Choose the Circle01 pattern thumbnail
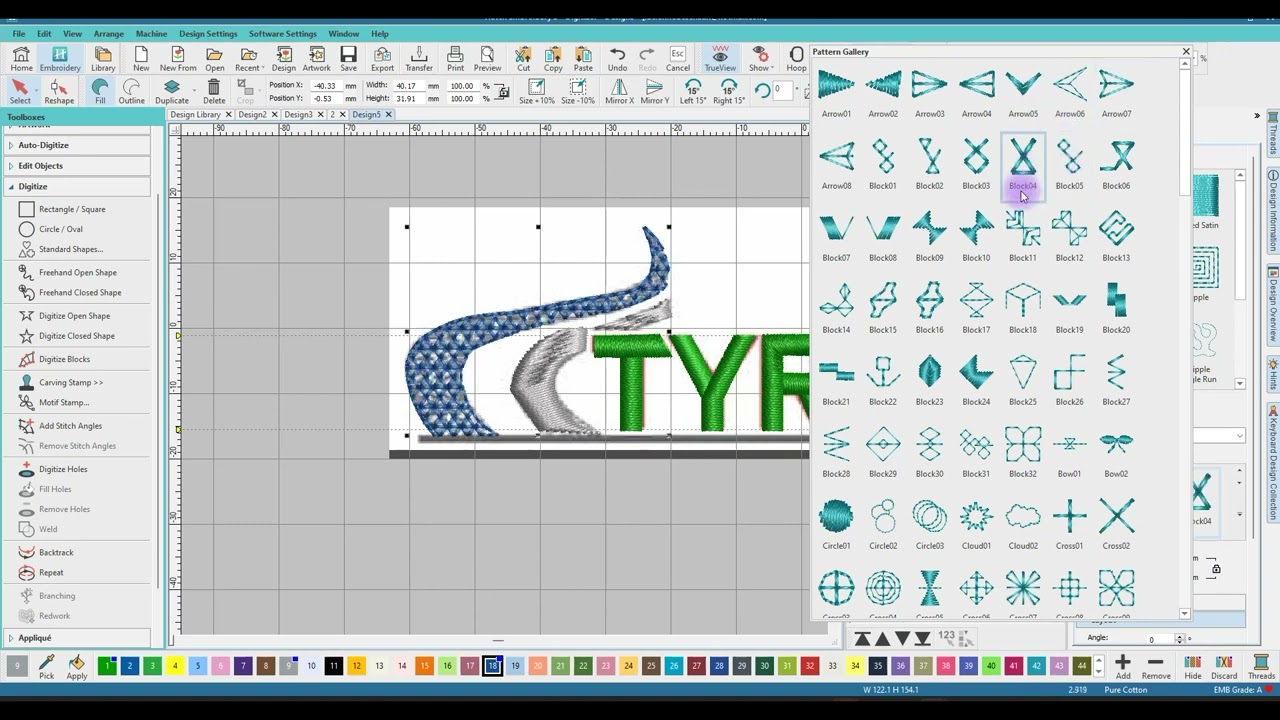Viewport: 1280px width, 720px height. pyautogui.click(x=836, y=525)
